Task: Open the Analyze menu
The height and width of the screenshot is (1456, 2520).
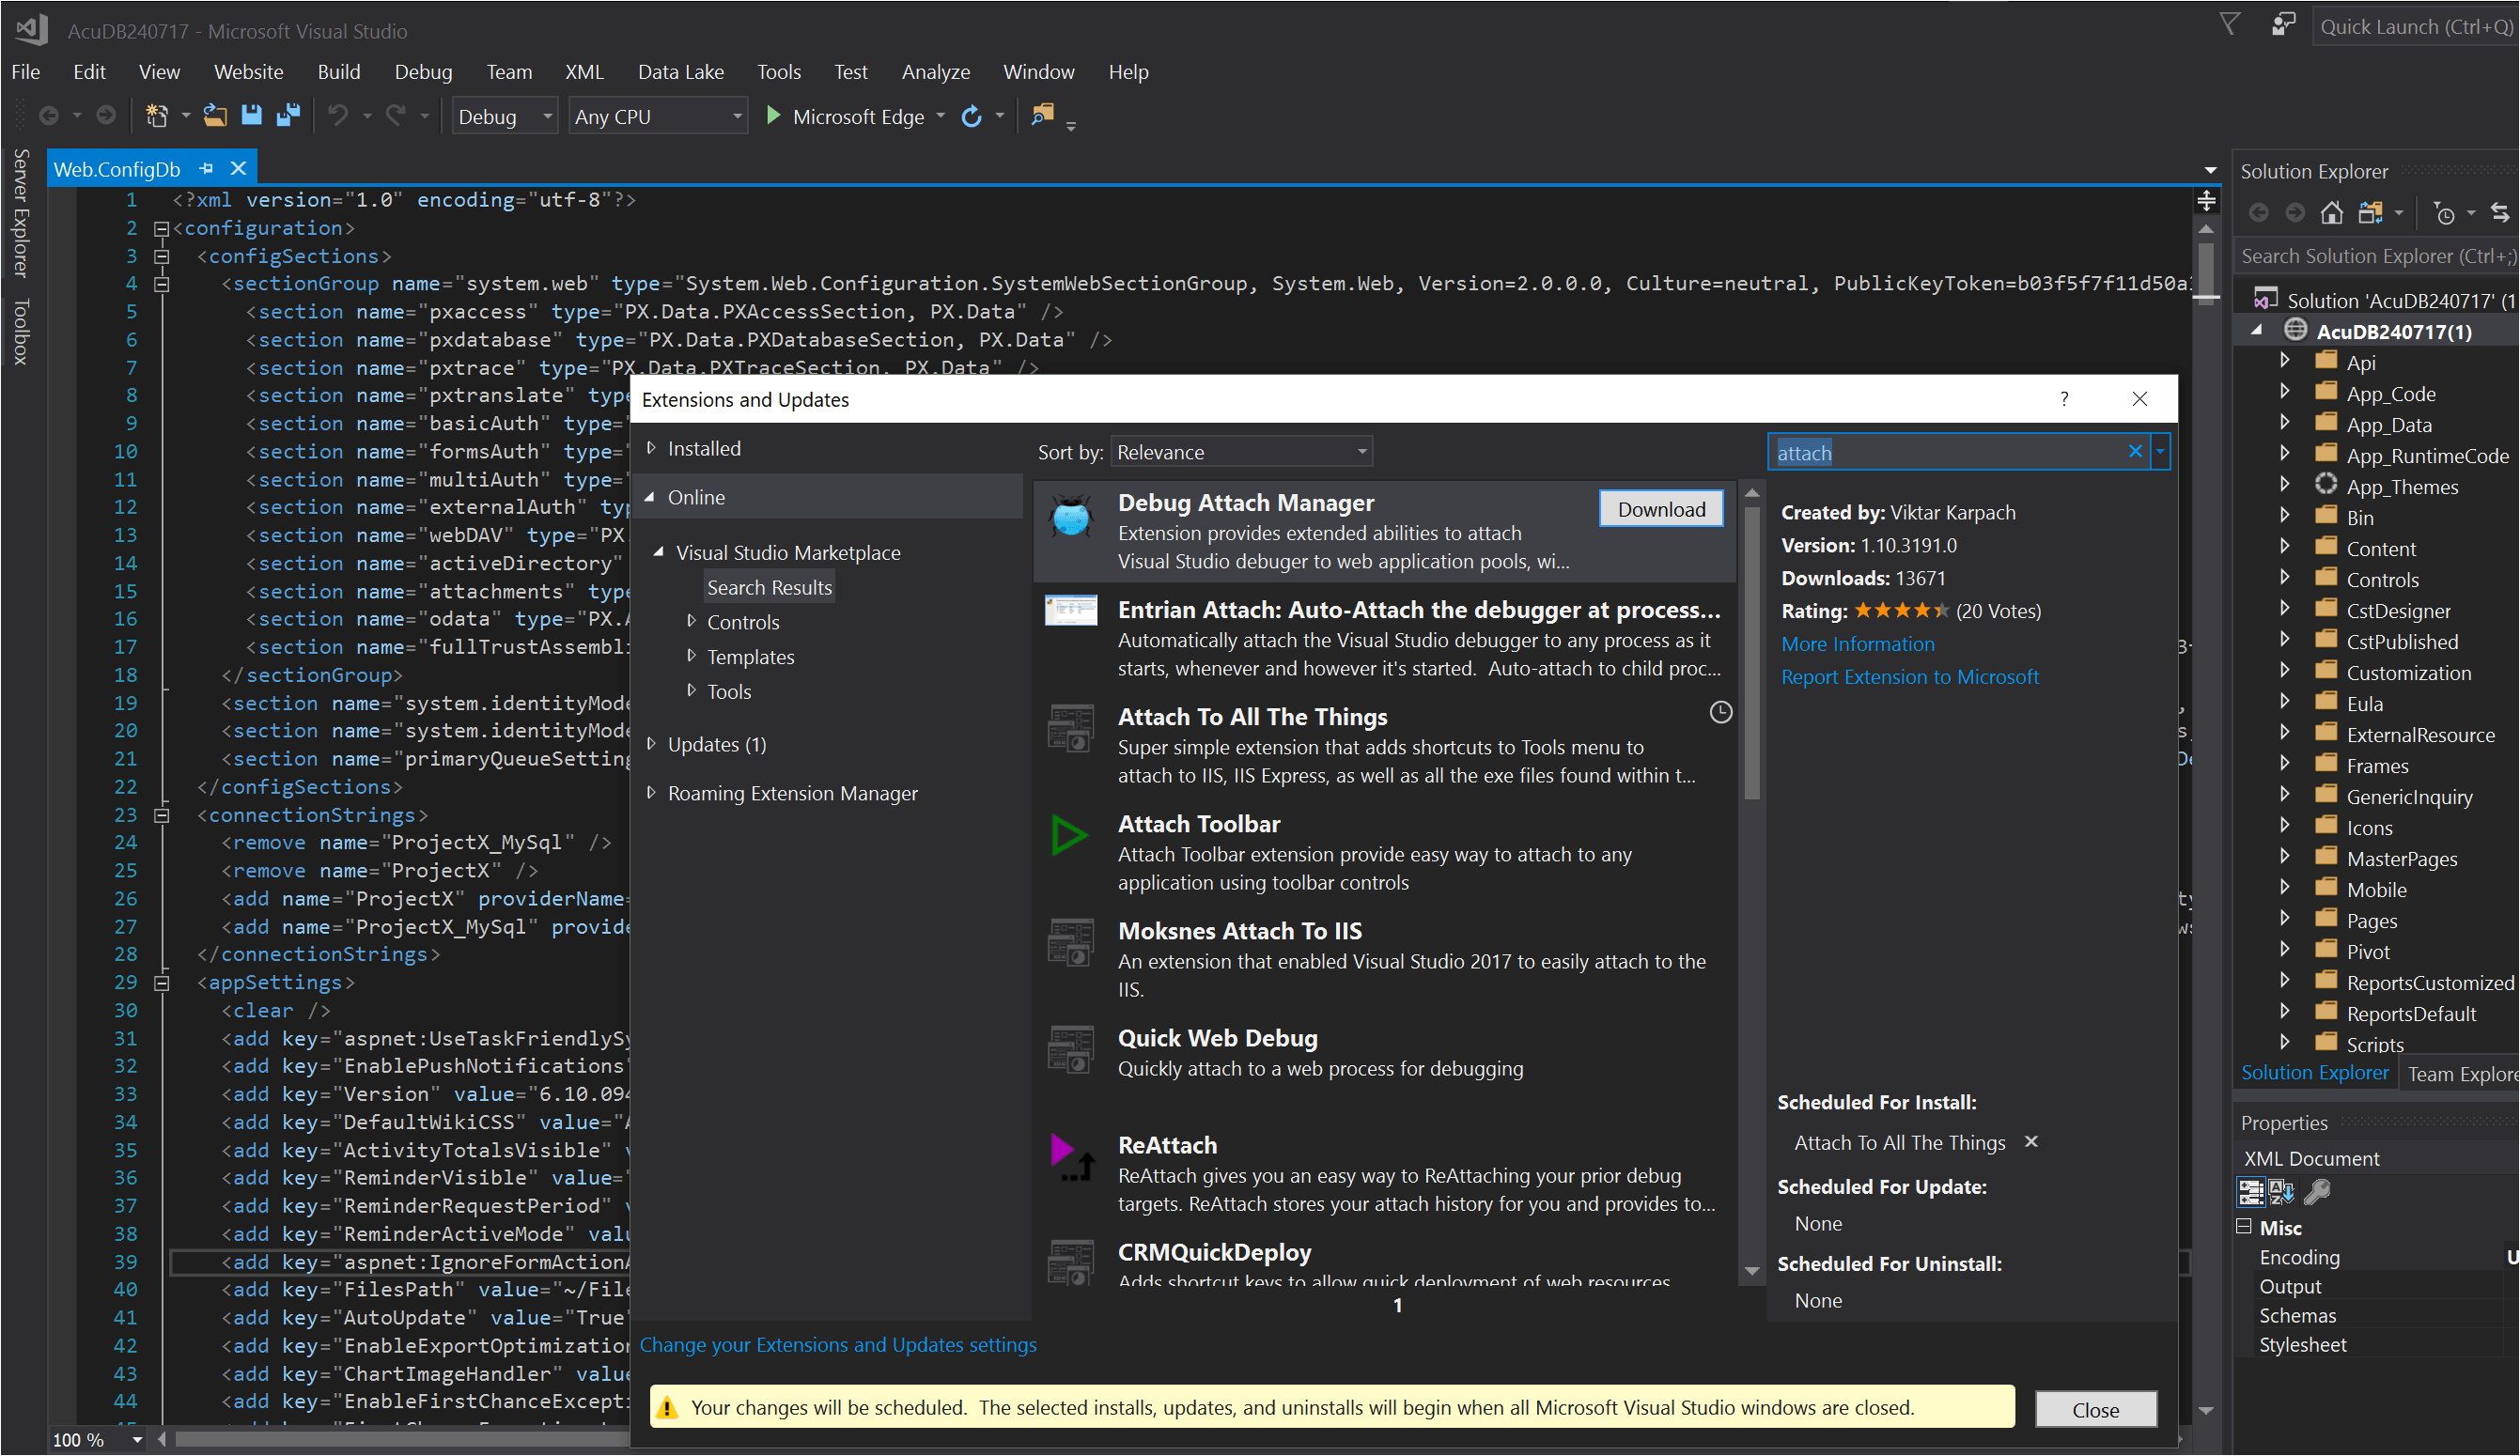Action: (x=936, y=72)
